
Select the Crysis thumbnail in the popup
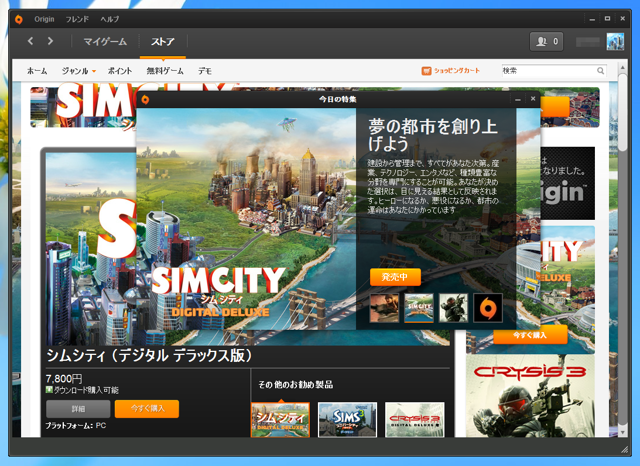pos(453,308)
